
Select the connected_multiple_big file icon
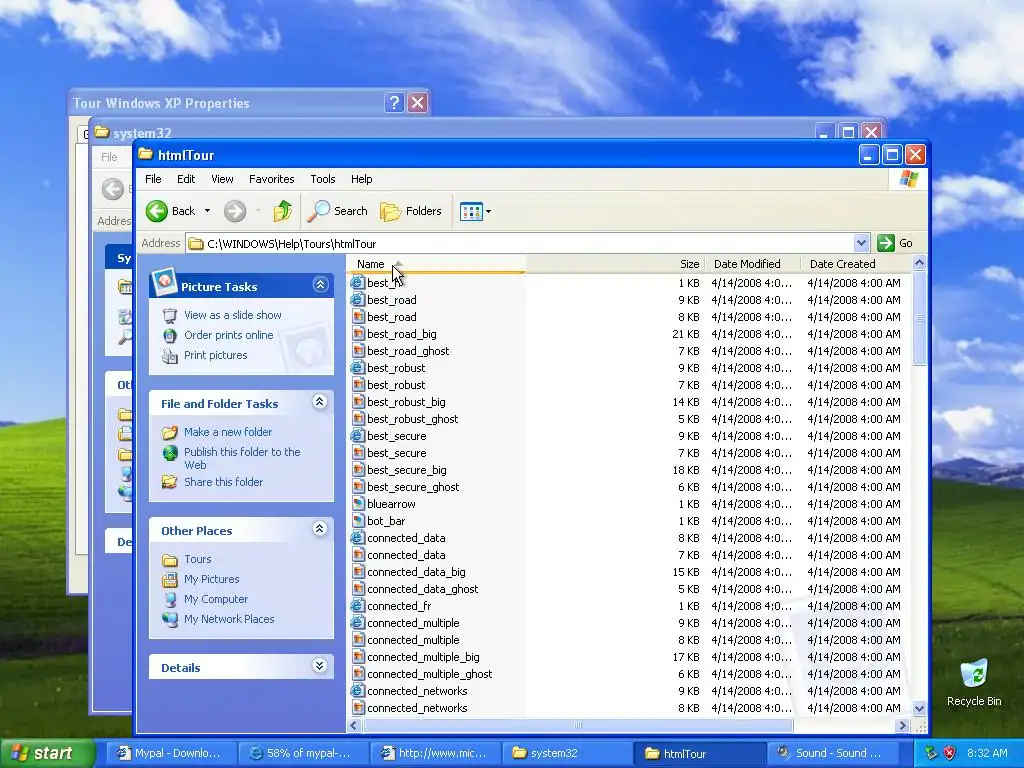(x=358, y=656)
